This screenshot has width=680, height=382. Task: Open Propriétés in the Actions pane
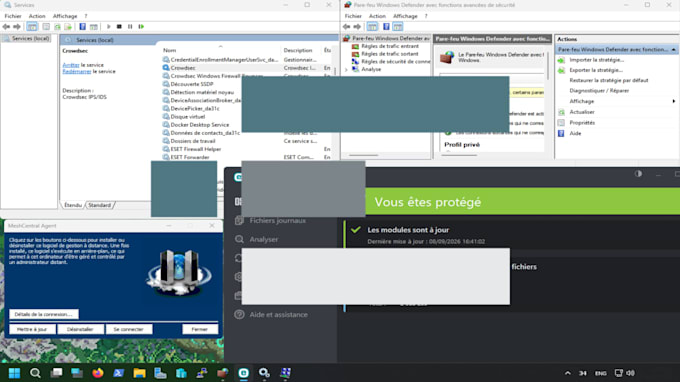(582, 123)
